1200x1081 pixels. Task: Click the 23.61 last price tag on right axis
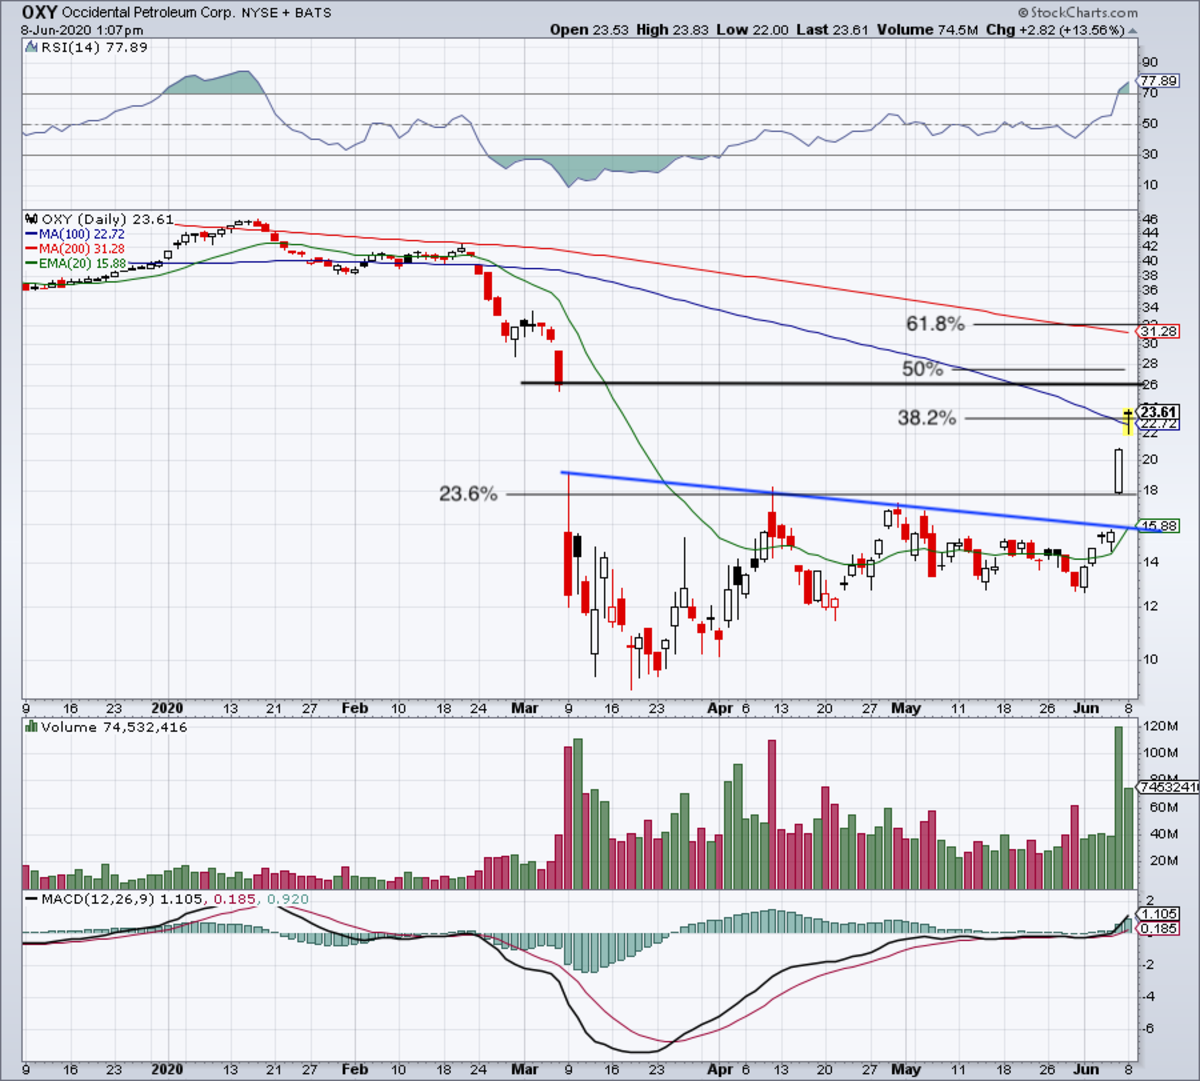[1158, 412]
